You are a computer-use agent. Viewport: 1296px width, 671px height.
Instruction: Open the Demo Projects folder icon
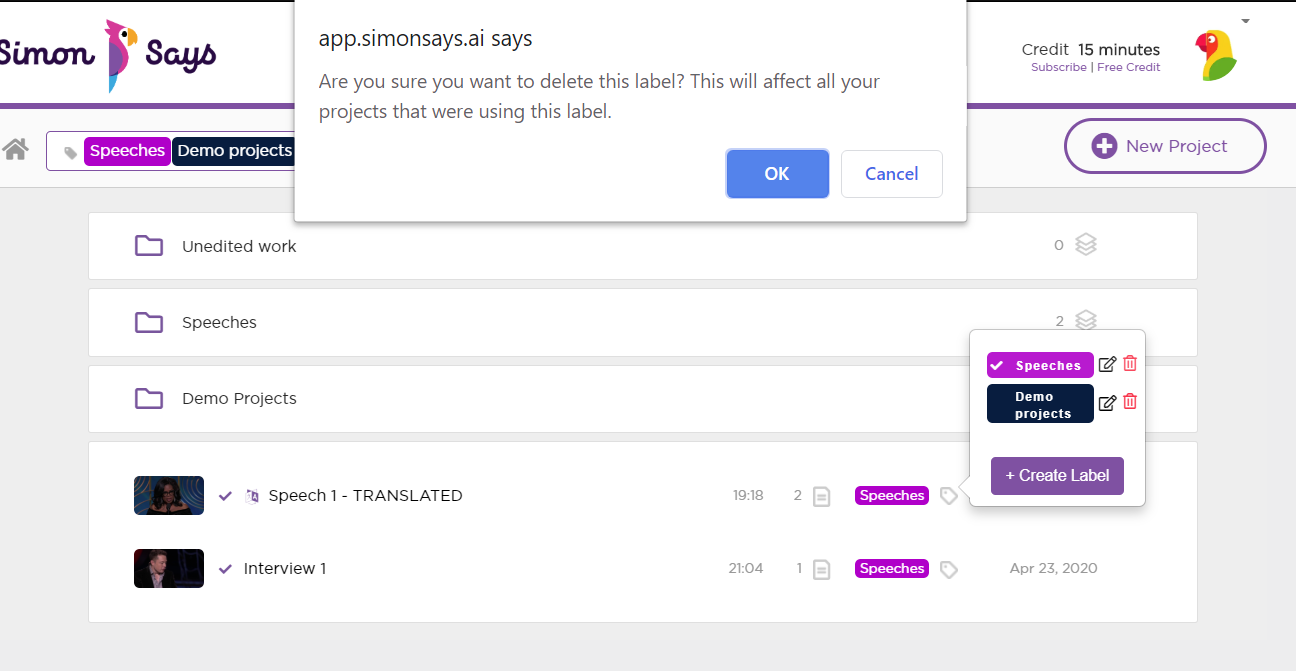pyautogui.click(x=149, y=398)
